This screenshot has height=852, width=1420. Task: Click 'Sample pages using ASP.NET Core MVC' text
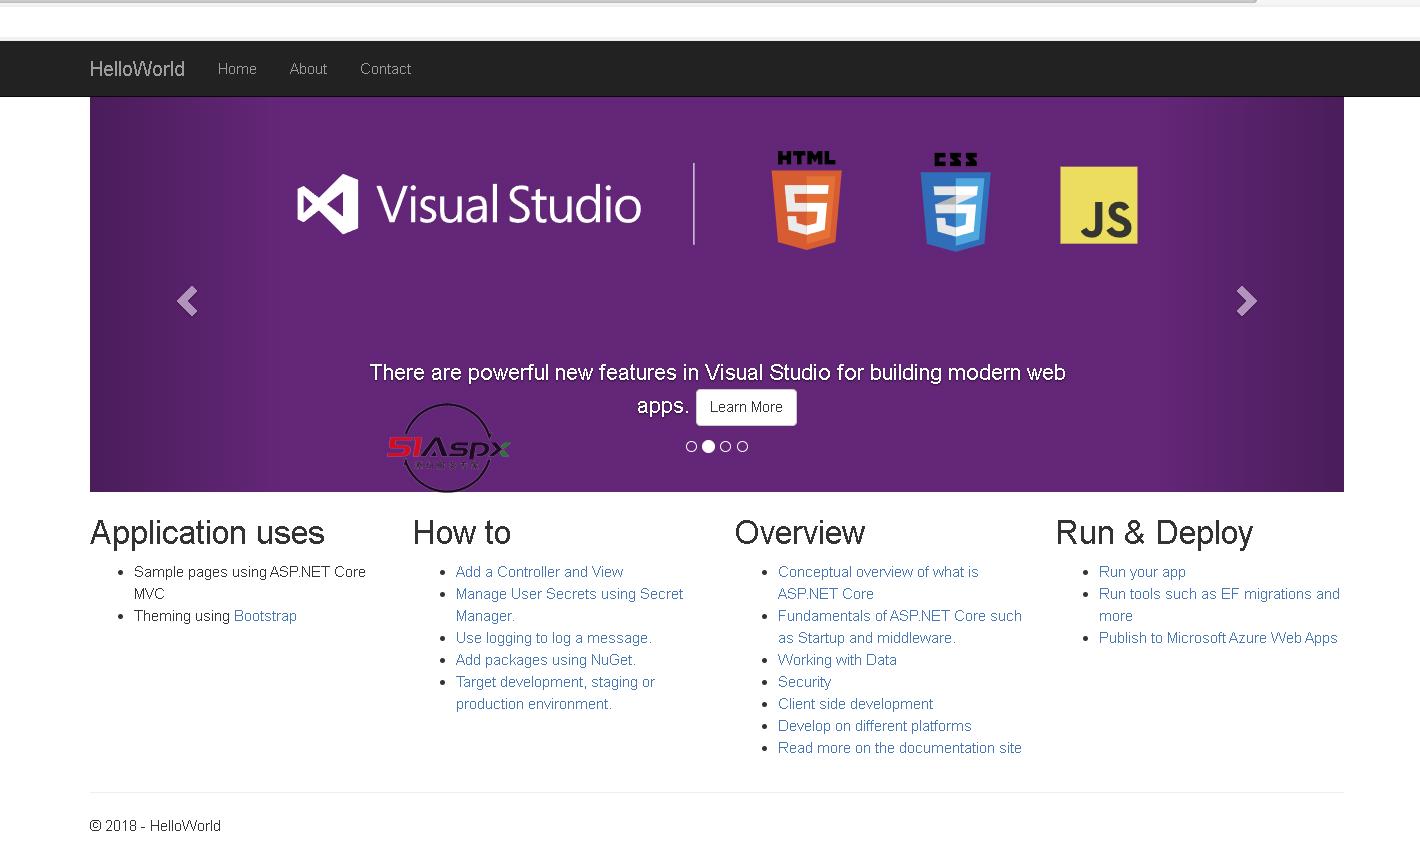pyautogui.click(x=250, y=583)
